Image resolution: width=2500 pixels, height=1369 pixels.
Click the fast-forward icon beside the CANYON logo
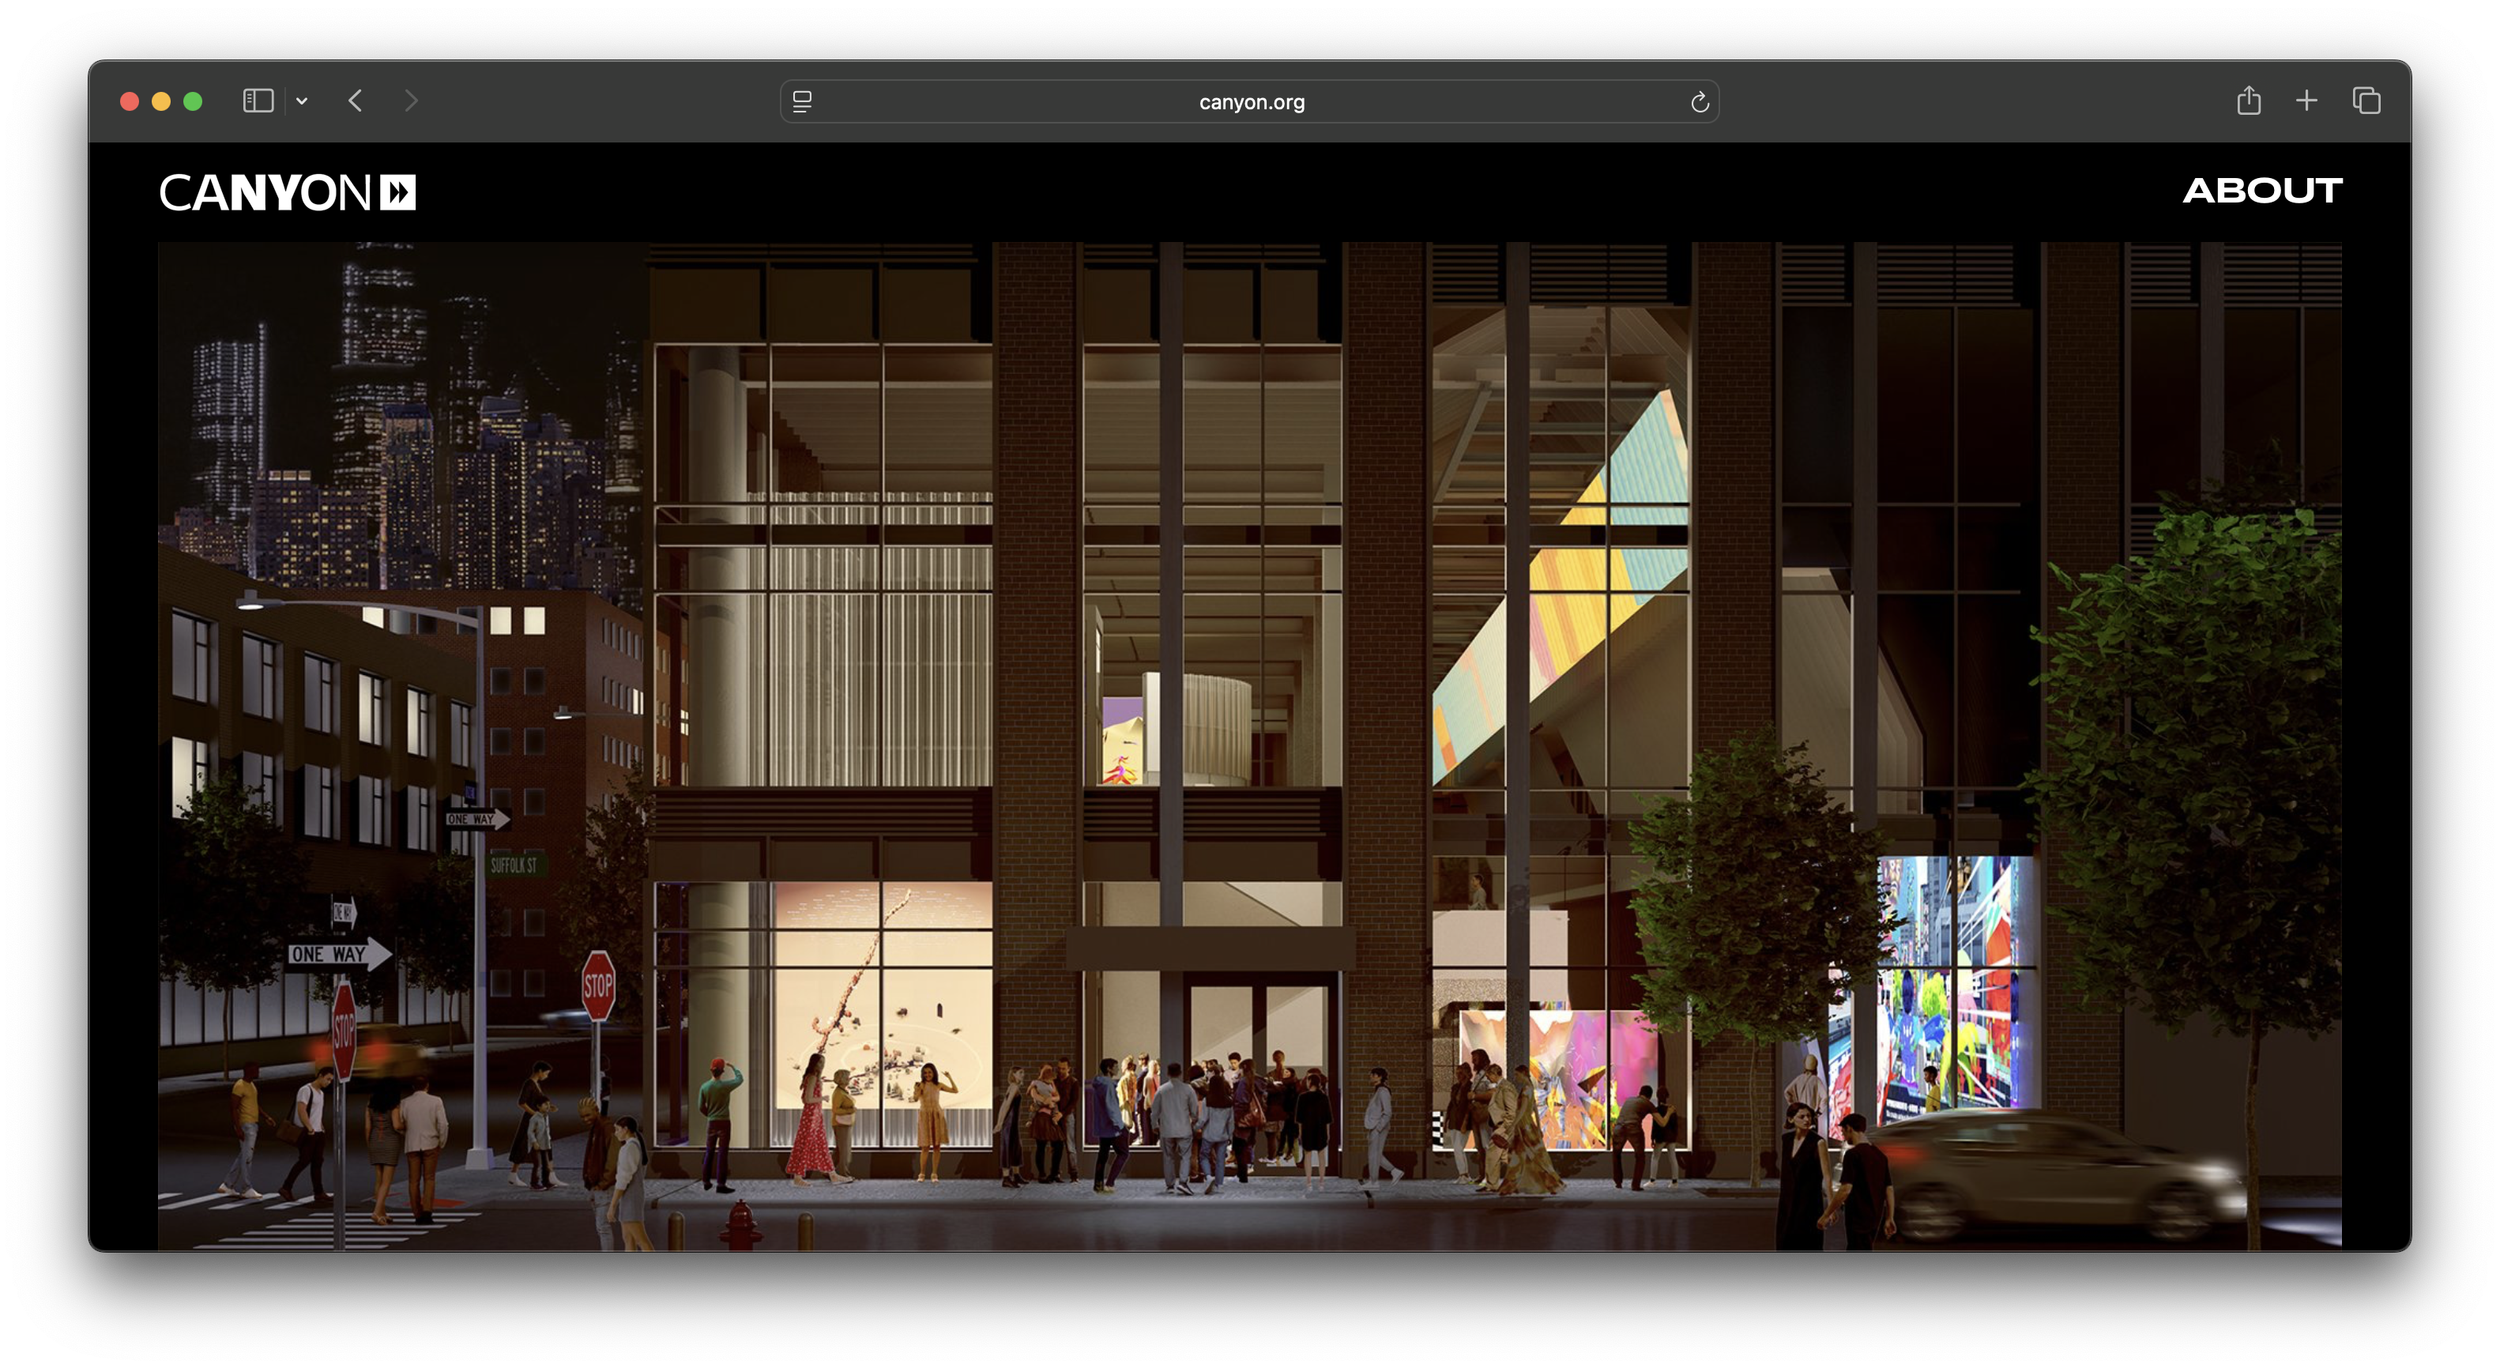(397, 193)
